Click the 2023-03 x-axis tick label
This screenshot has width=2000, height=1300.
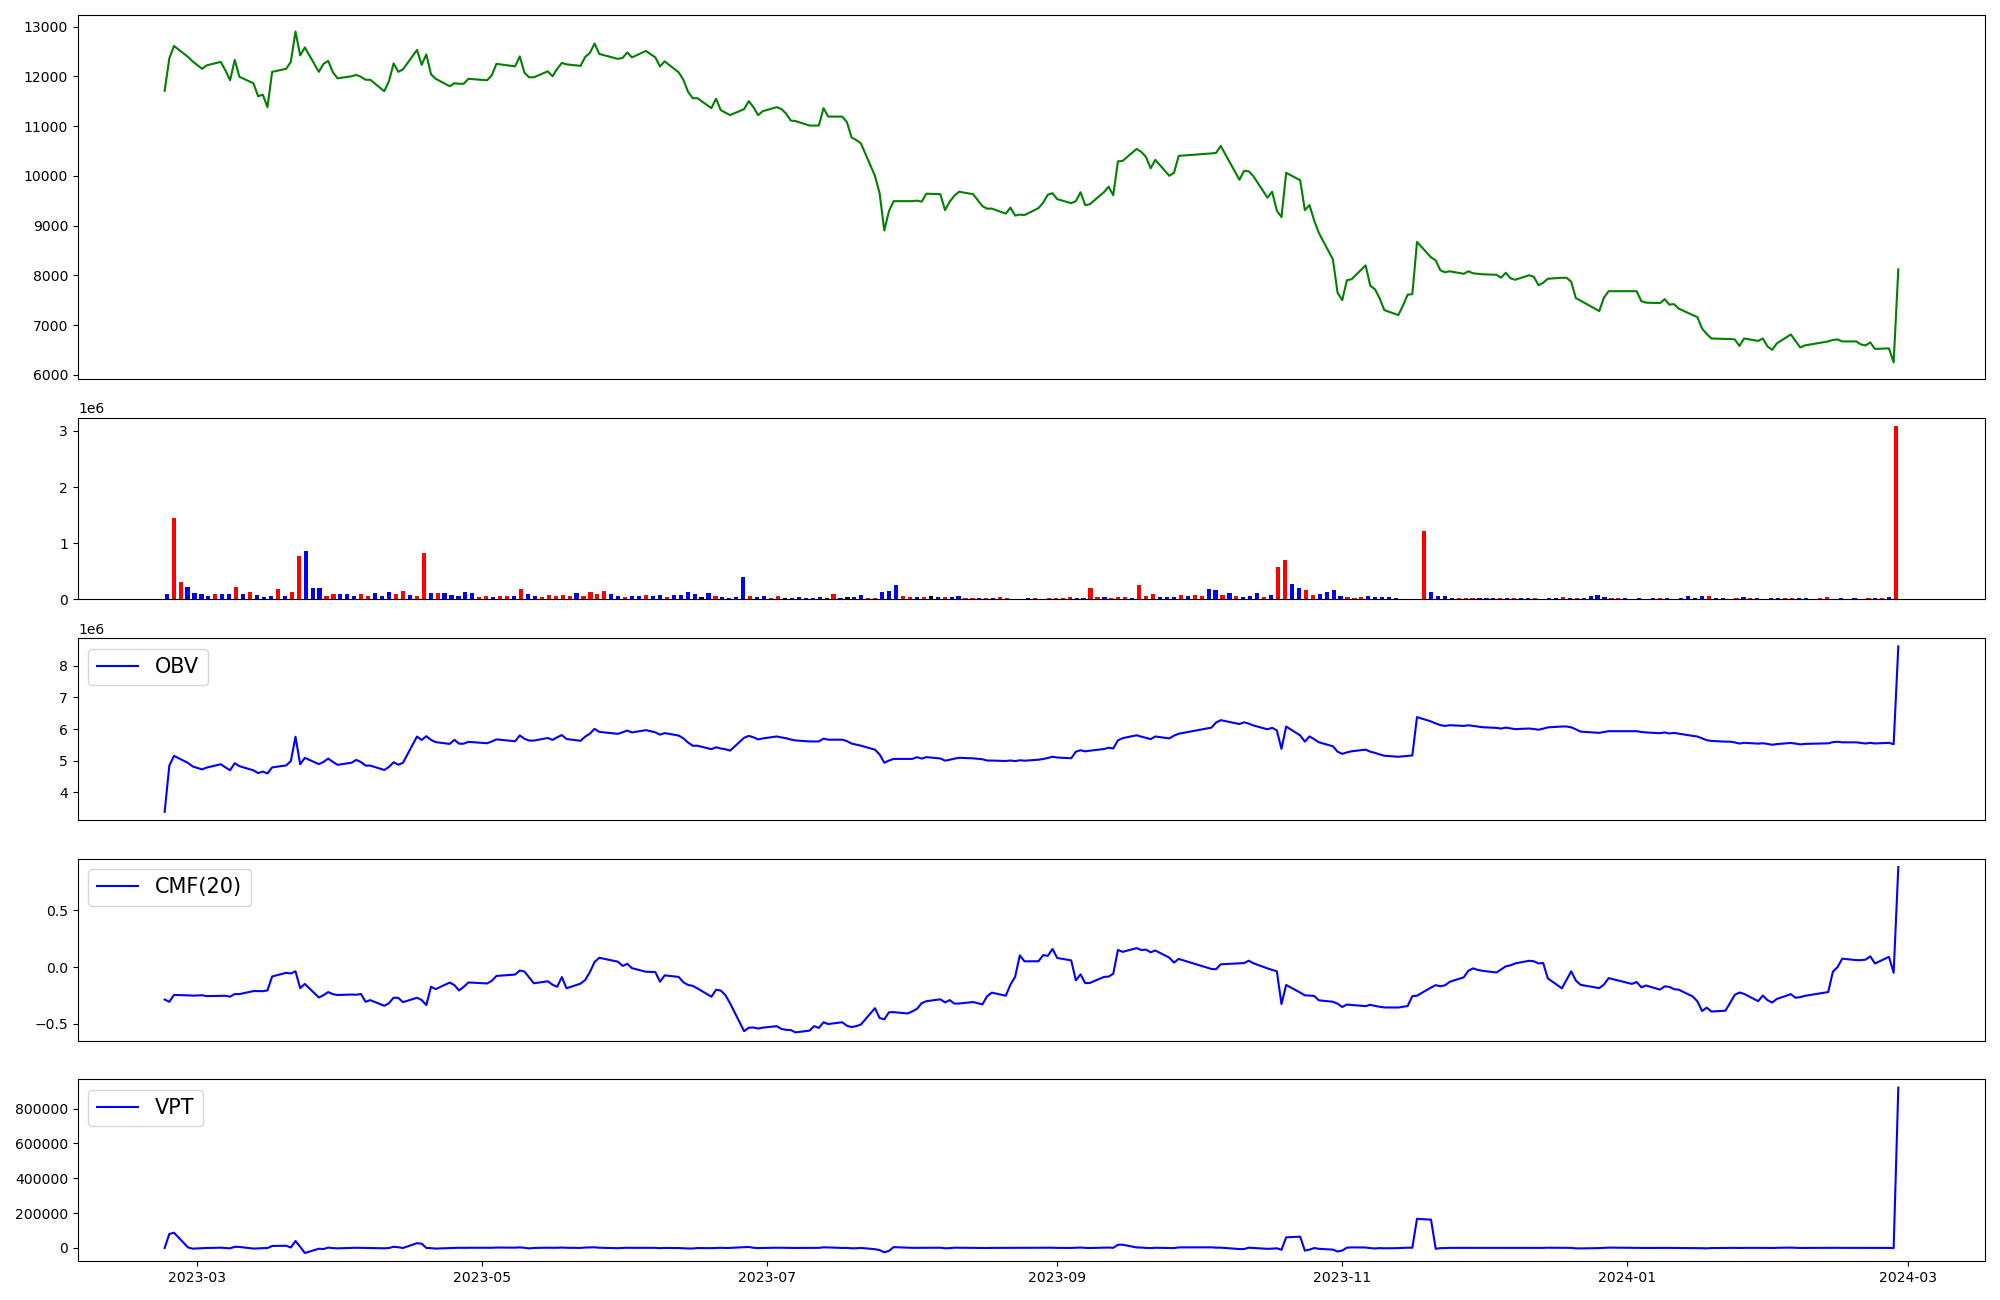coord(197,1277)
